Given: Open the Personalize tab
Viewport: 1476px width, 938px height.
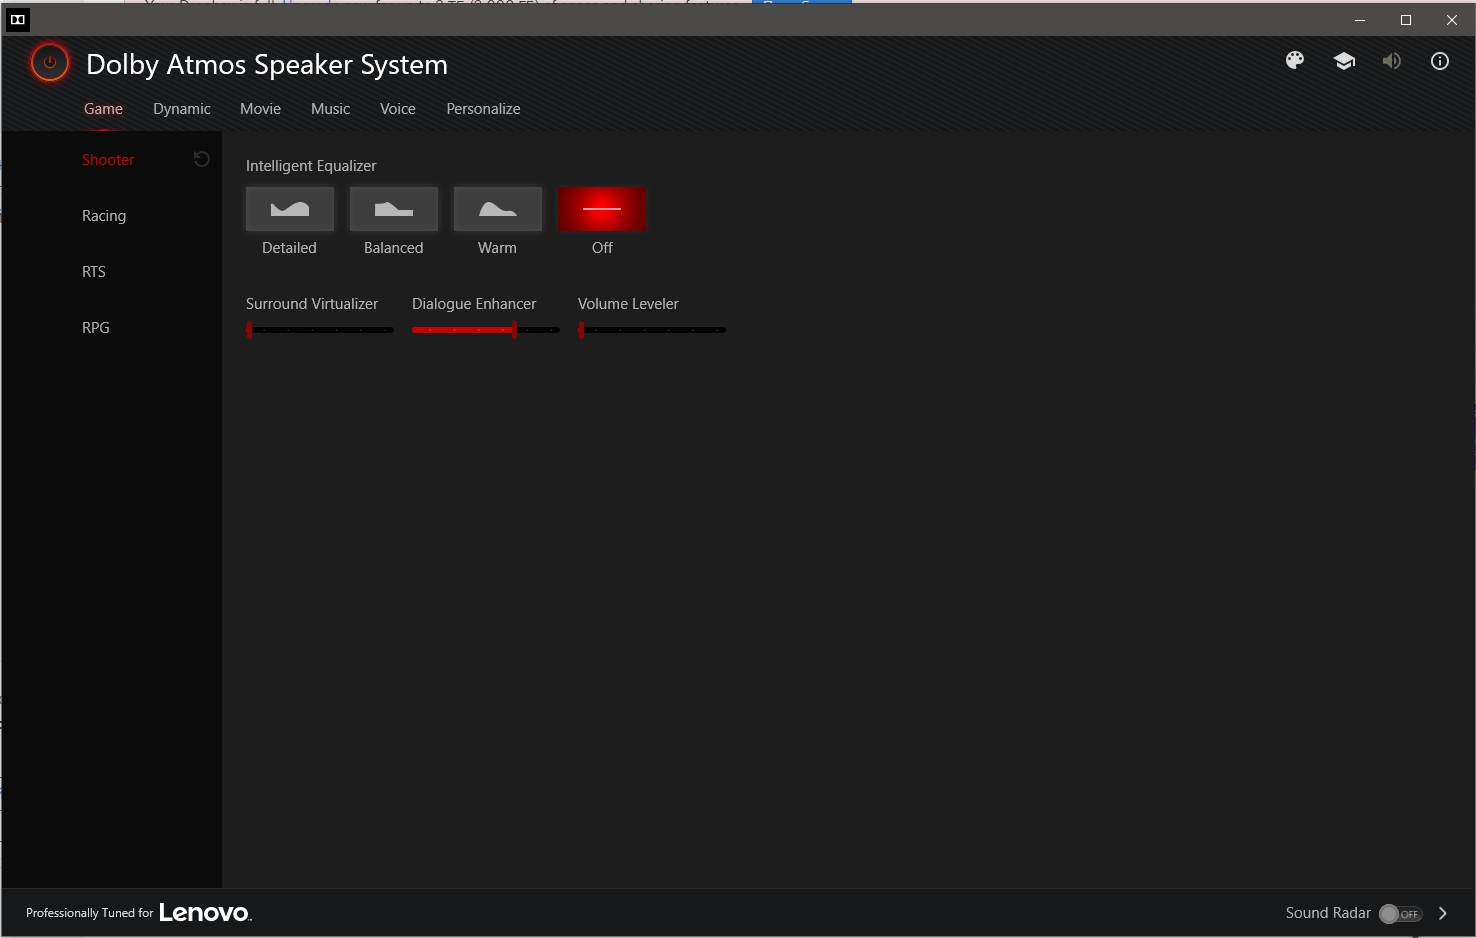Looking at the screenshot, I should tap(483, 109).
